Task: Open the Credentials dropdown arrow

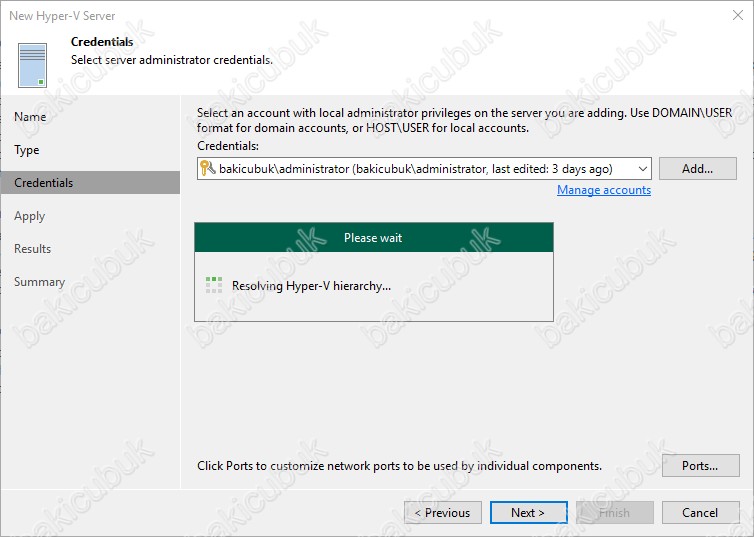Action: click(642, 169)
